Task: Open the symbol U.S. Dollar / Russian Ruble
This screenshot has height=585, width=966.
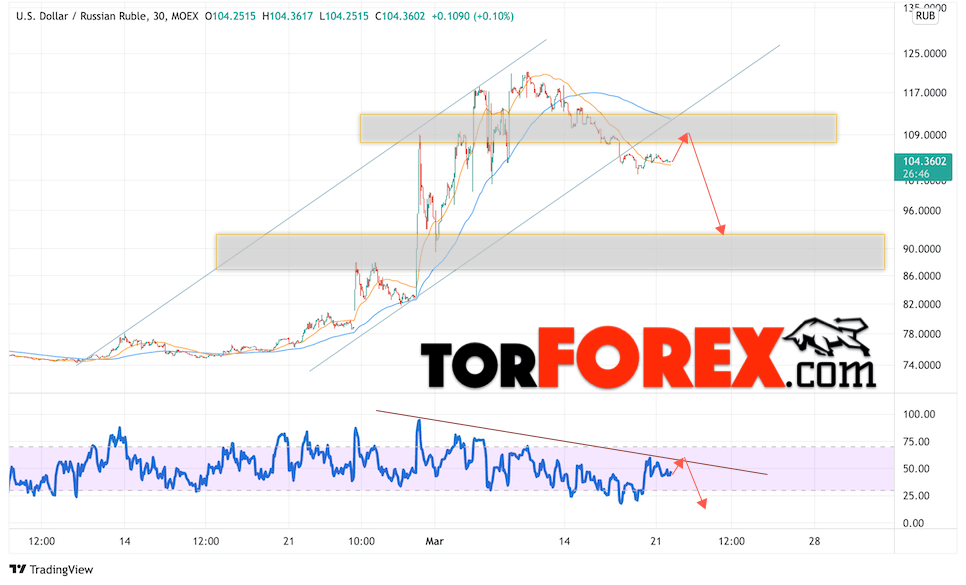Action: point(80,16)
